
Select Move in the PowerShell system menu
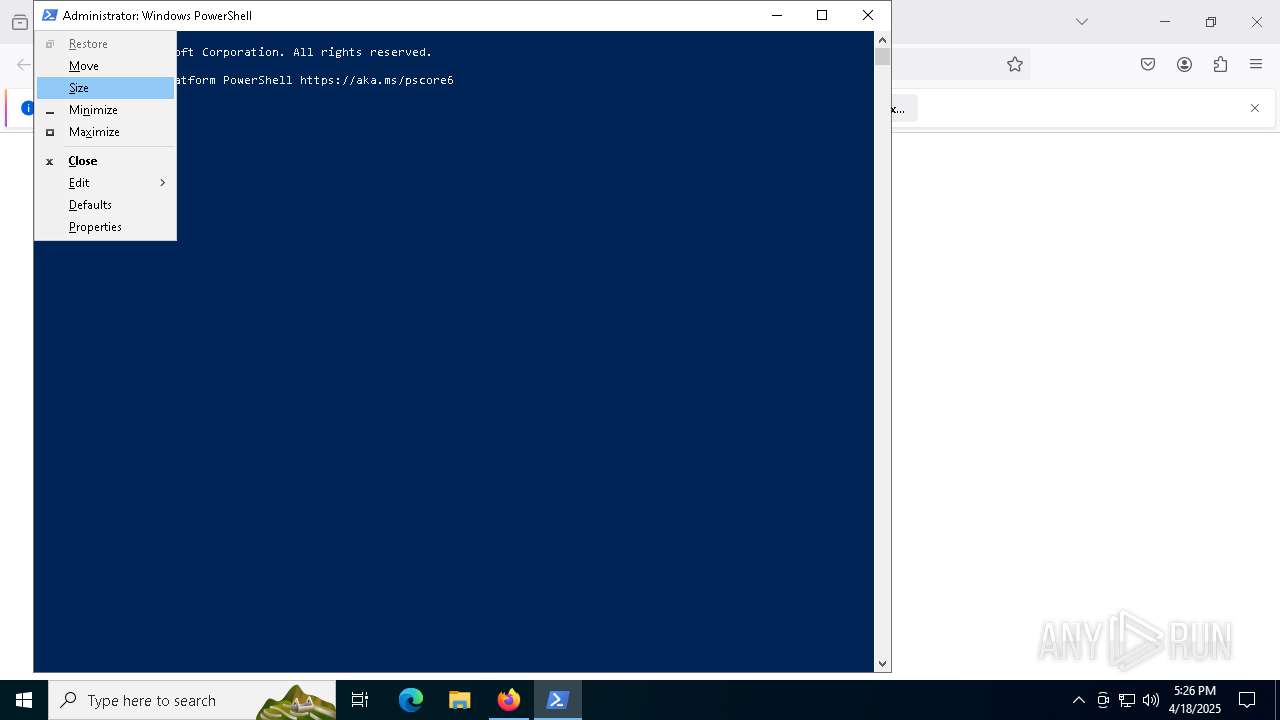tap(105, 66)
